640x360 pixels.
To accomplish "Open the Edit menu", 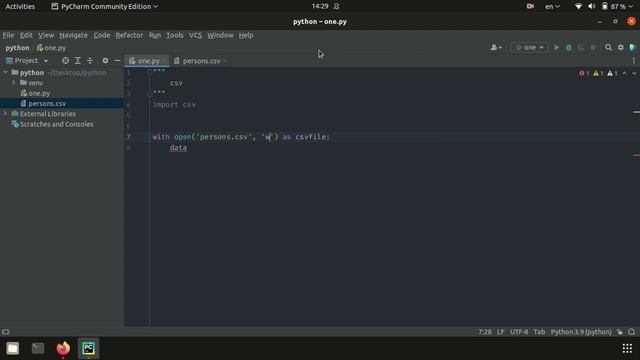I will point(26,35).
